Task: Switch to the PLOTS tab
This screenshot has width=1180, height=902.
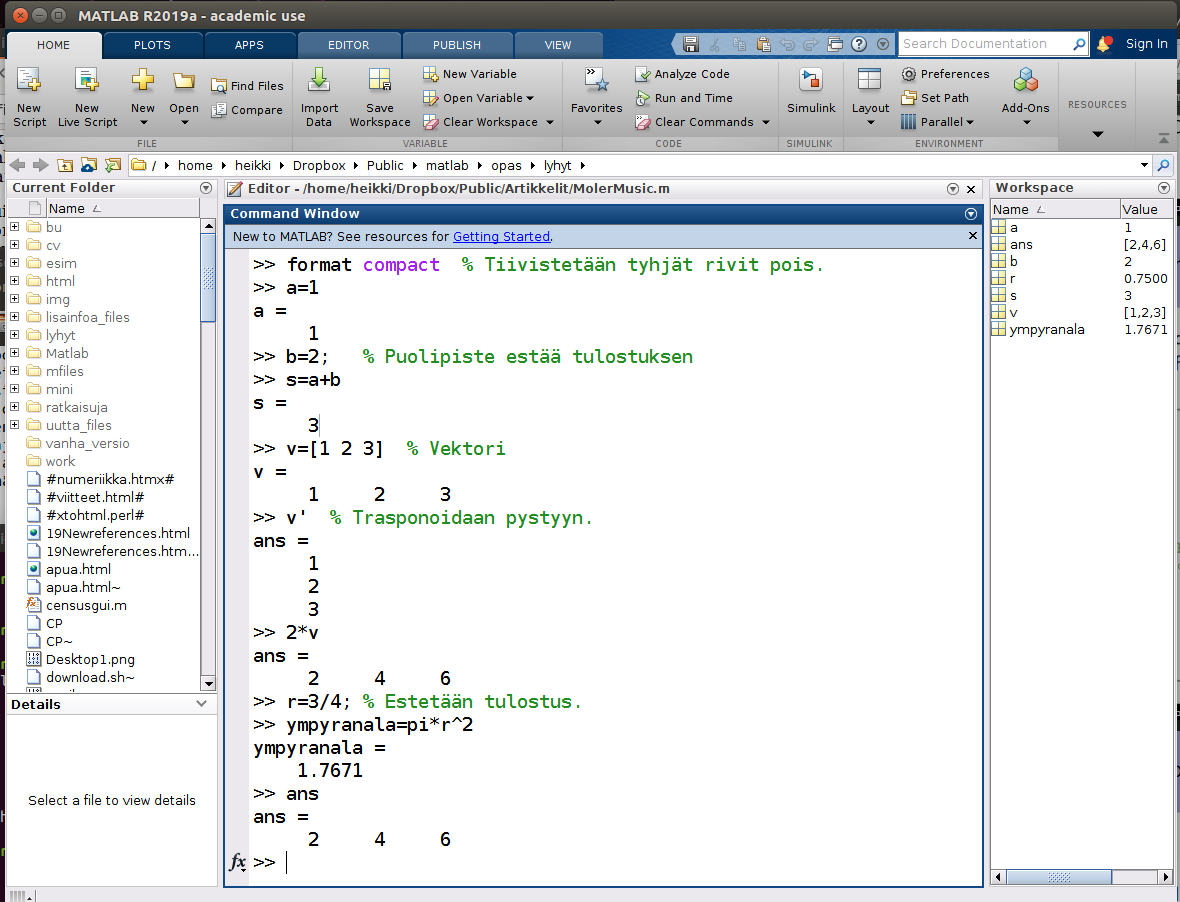Action: click(152, 45)
